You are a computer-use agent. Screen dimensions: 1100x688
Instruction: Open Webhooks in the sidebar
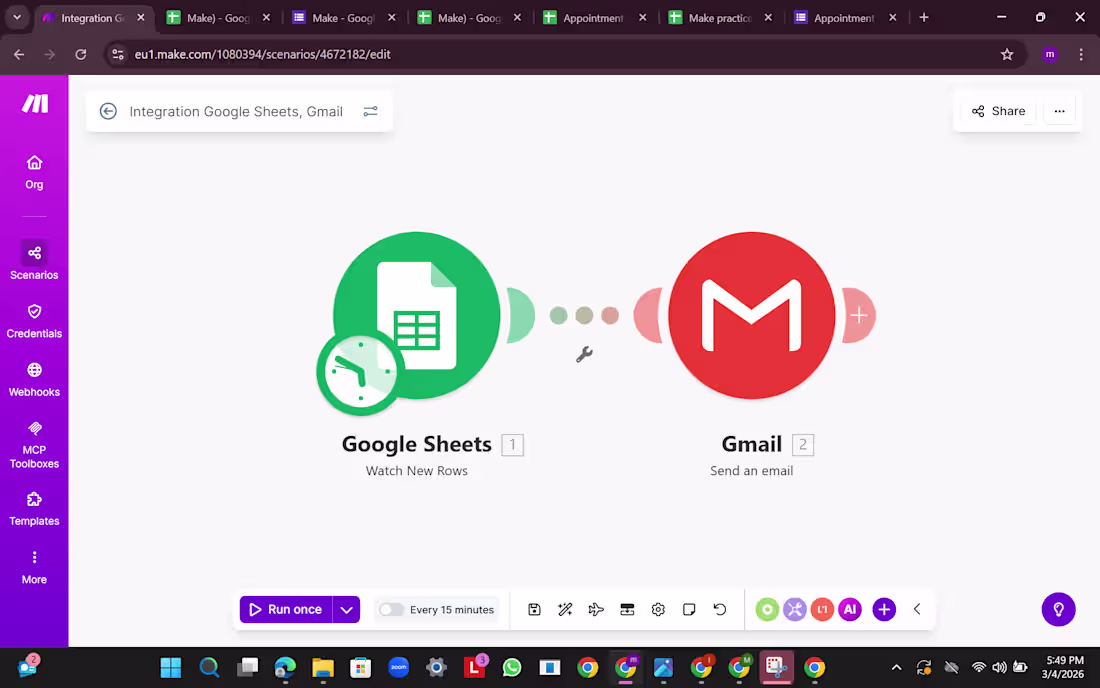pos(34,379)
